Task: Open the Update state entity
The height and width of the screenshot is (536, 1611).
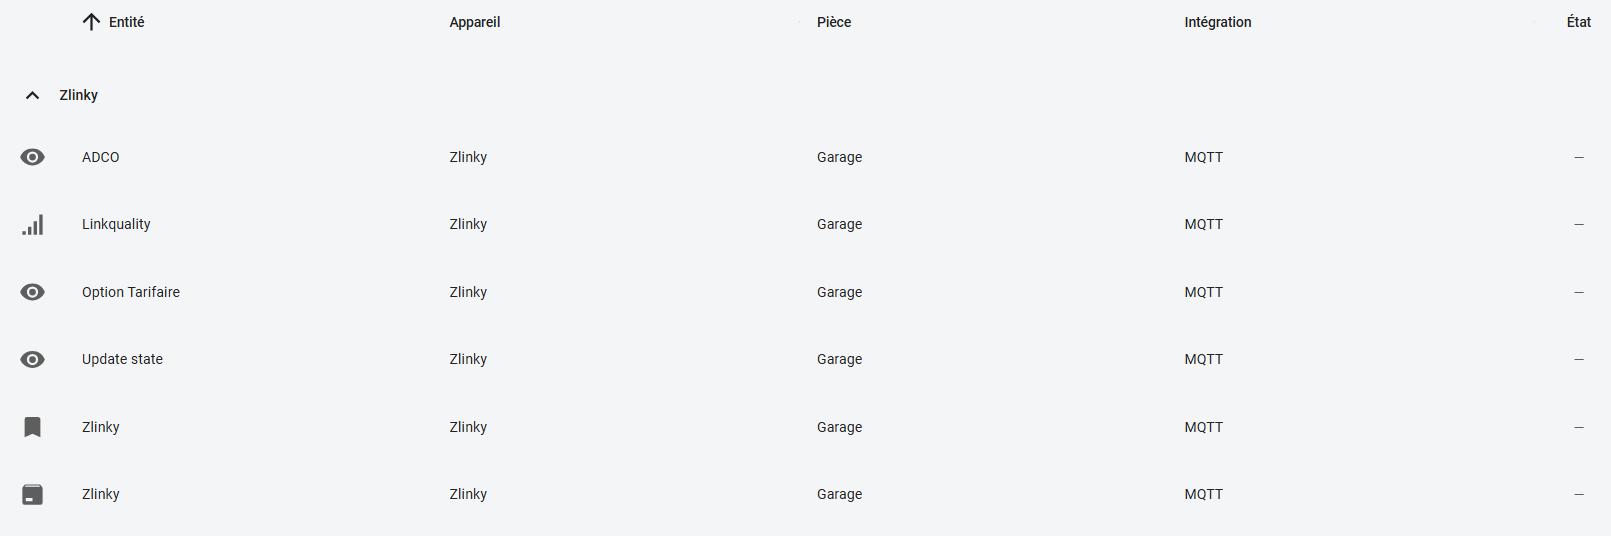Action: click(122, 359)
